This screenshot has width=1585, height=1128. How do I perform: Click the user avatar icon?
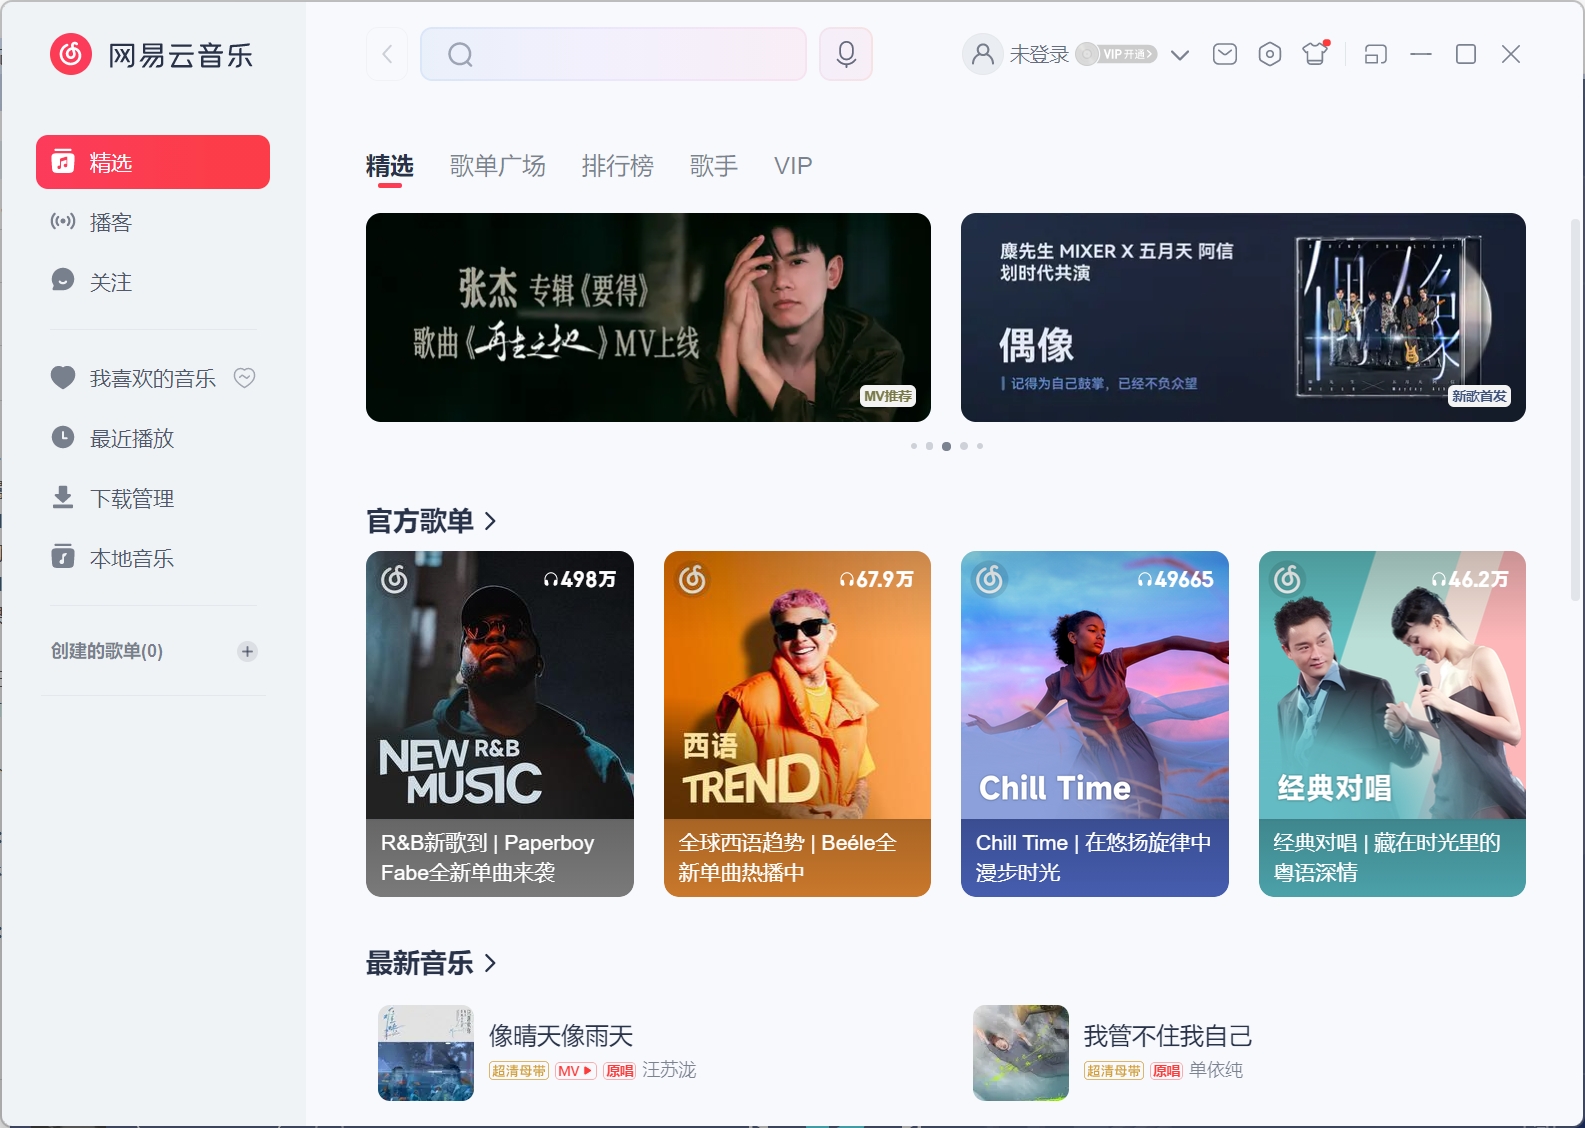983,54
